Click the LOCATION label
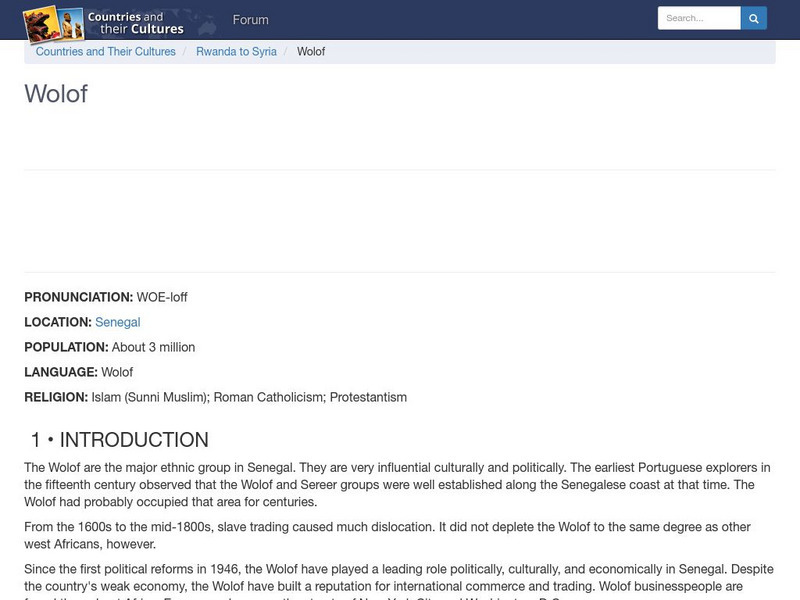 [58, 322]
